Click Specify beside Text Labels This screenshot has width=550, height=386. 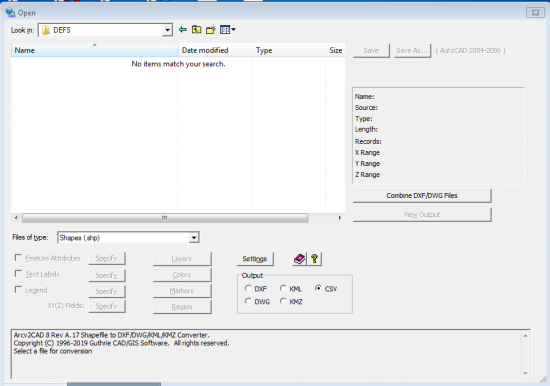coord(107,275)
